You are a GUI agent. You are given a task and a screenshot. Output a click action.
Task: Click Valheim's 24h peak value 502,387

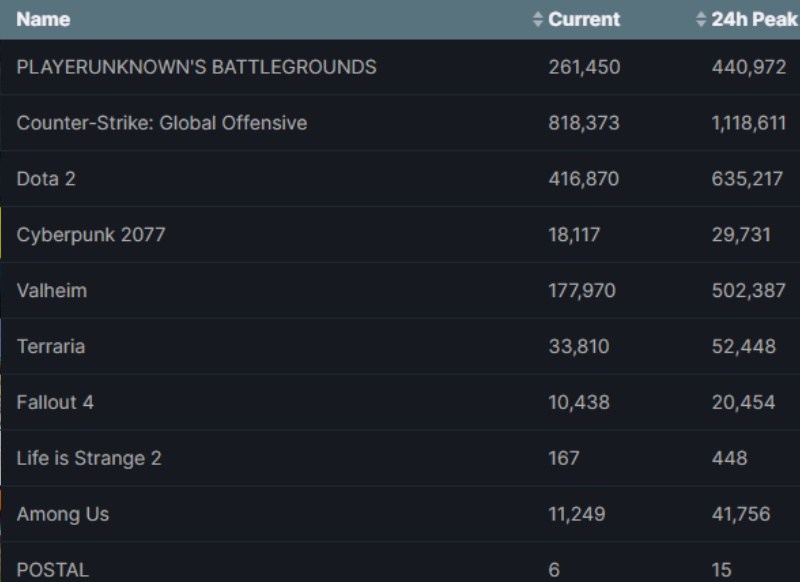[749, 291]
